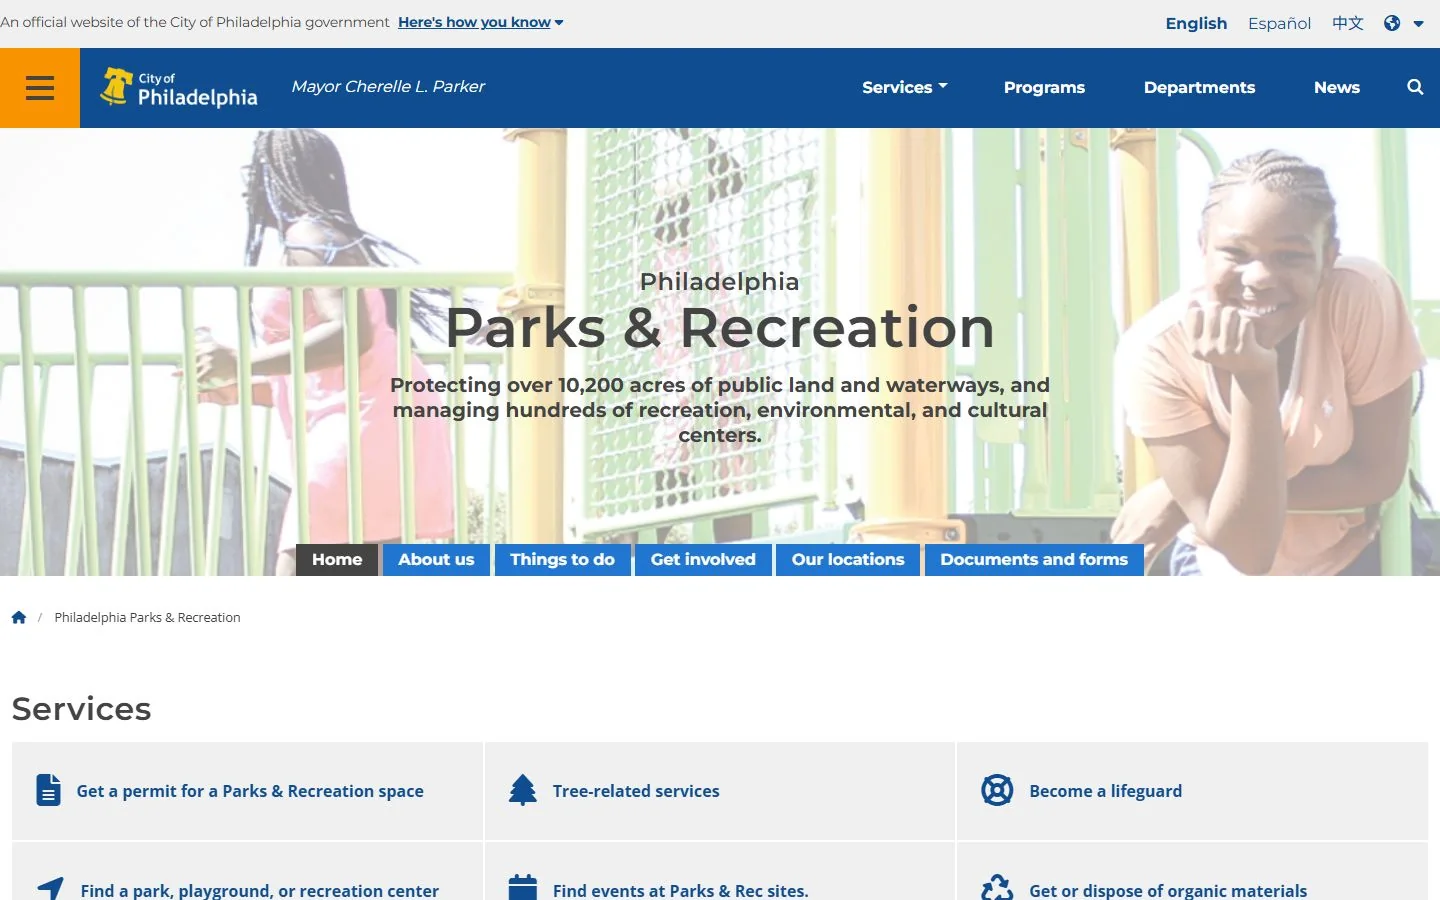Click the 'An official website' banner text

pyautogui.click(x=195, y=22)
